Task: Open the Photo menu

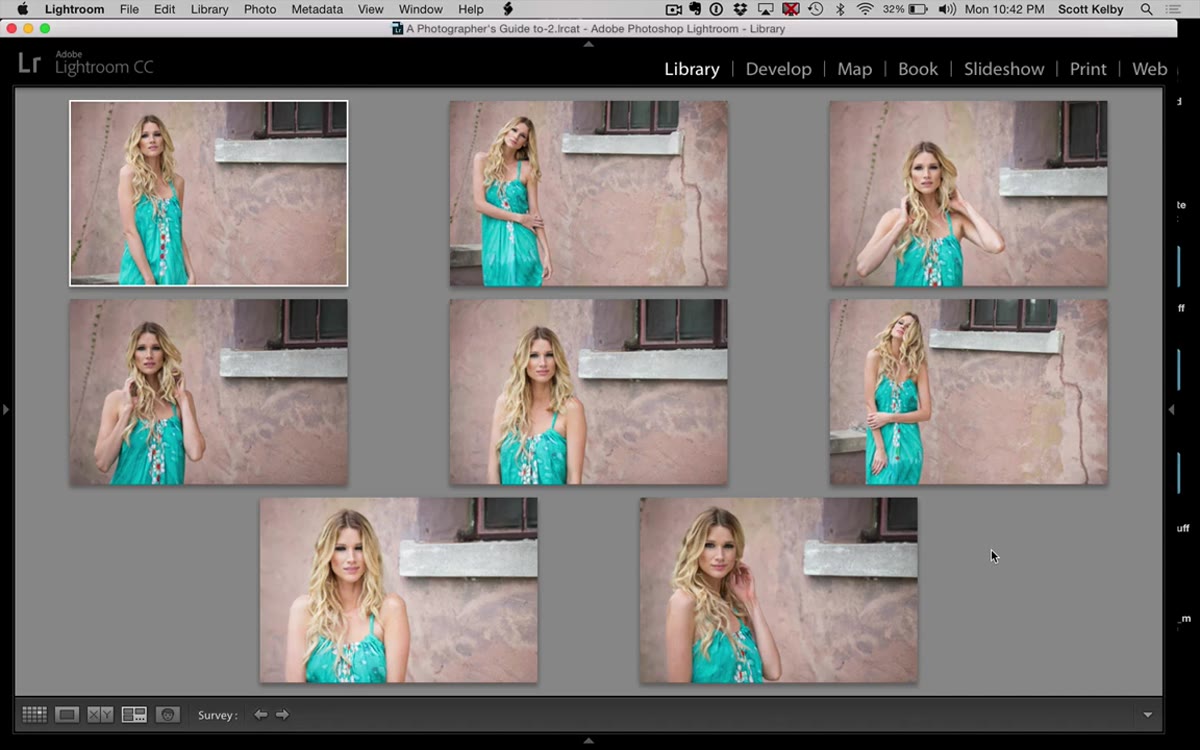Action: tap(260, 9)
